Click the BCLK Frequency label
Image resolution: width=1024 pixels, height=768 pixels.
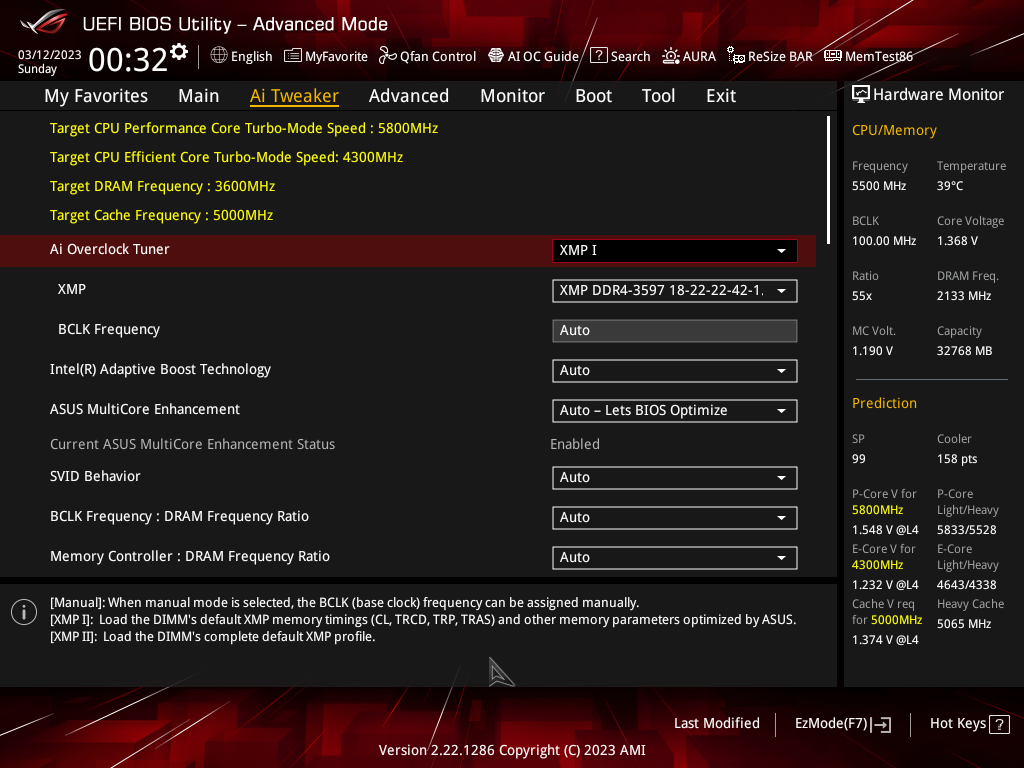(x=108, y=330)
